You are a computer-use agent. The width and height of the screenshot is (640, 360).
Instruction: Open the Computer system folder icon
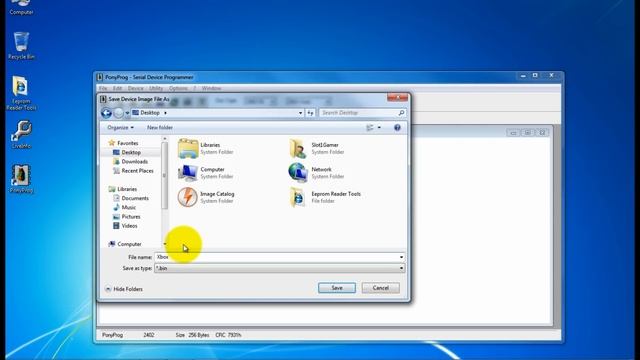[x=188, y=173]
